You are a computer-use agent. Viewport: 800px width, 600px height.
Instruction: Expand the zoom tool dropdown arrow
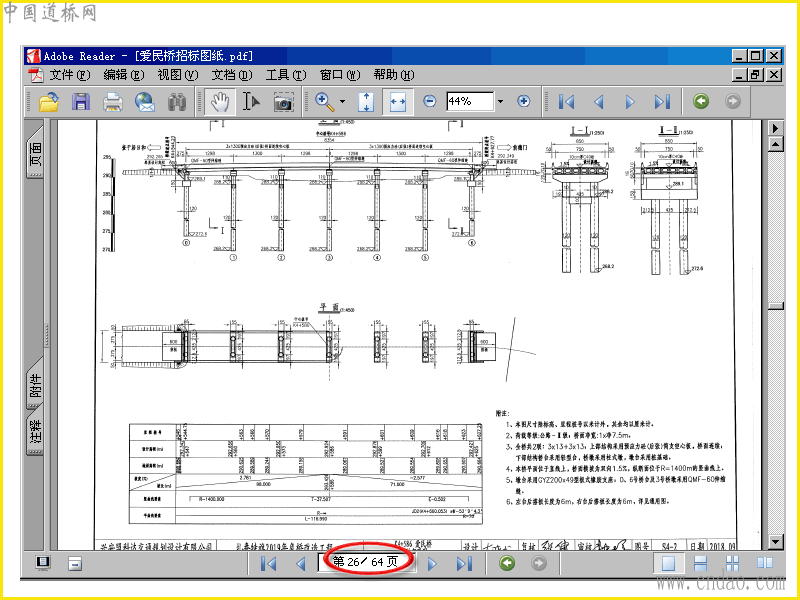tap(342, 102)
